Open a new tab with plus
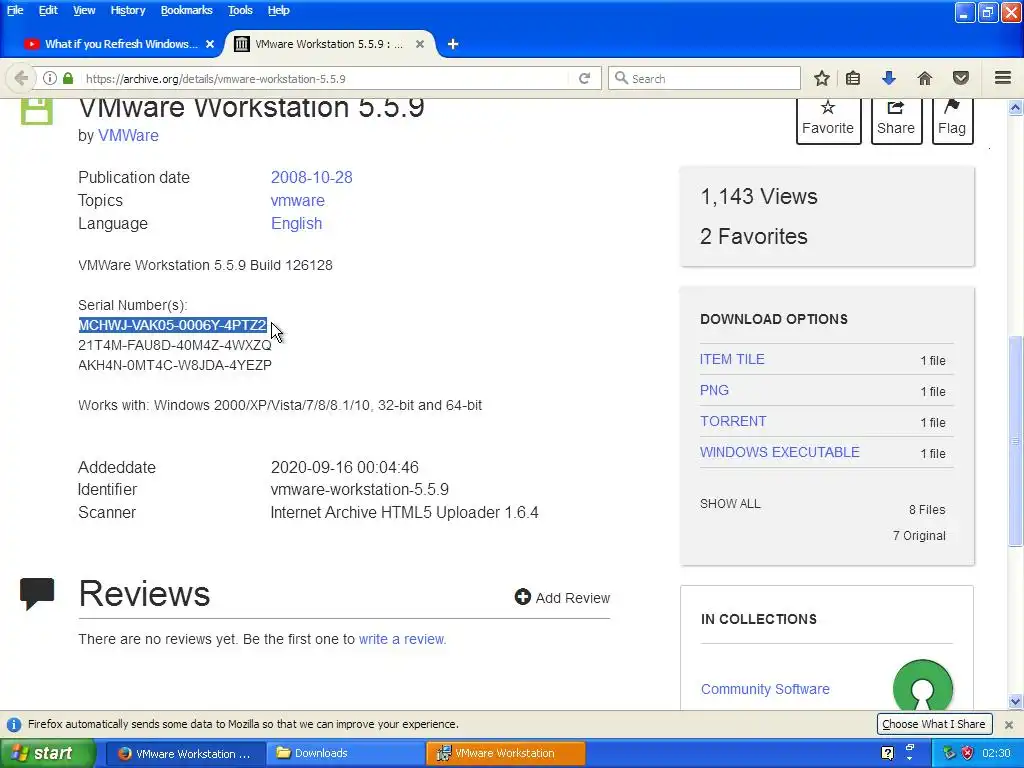The image size is (1024, 768). click(x=453, y=44)
